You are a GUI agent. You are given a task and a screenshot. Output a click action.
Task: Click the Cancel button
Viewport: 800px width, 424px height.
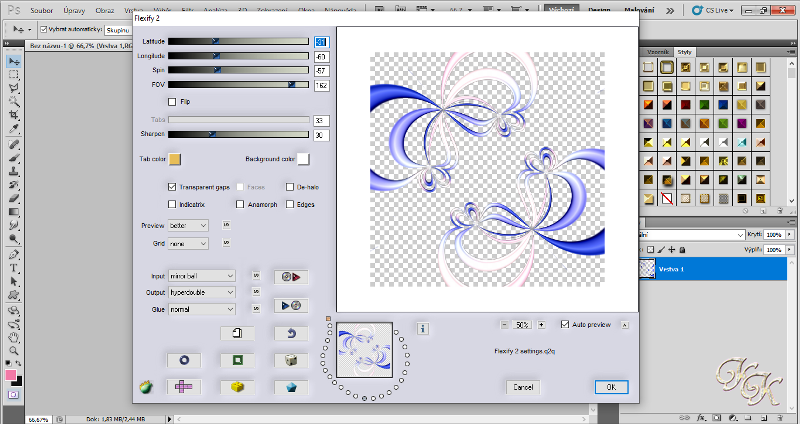click(523, 387)
